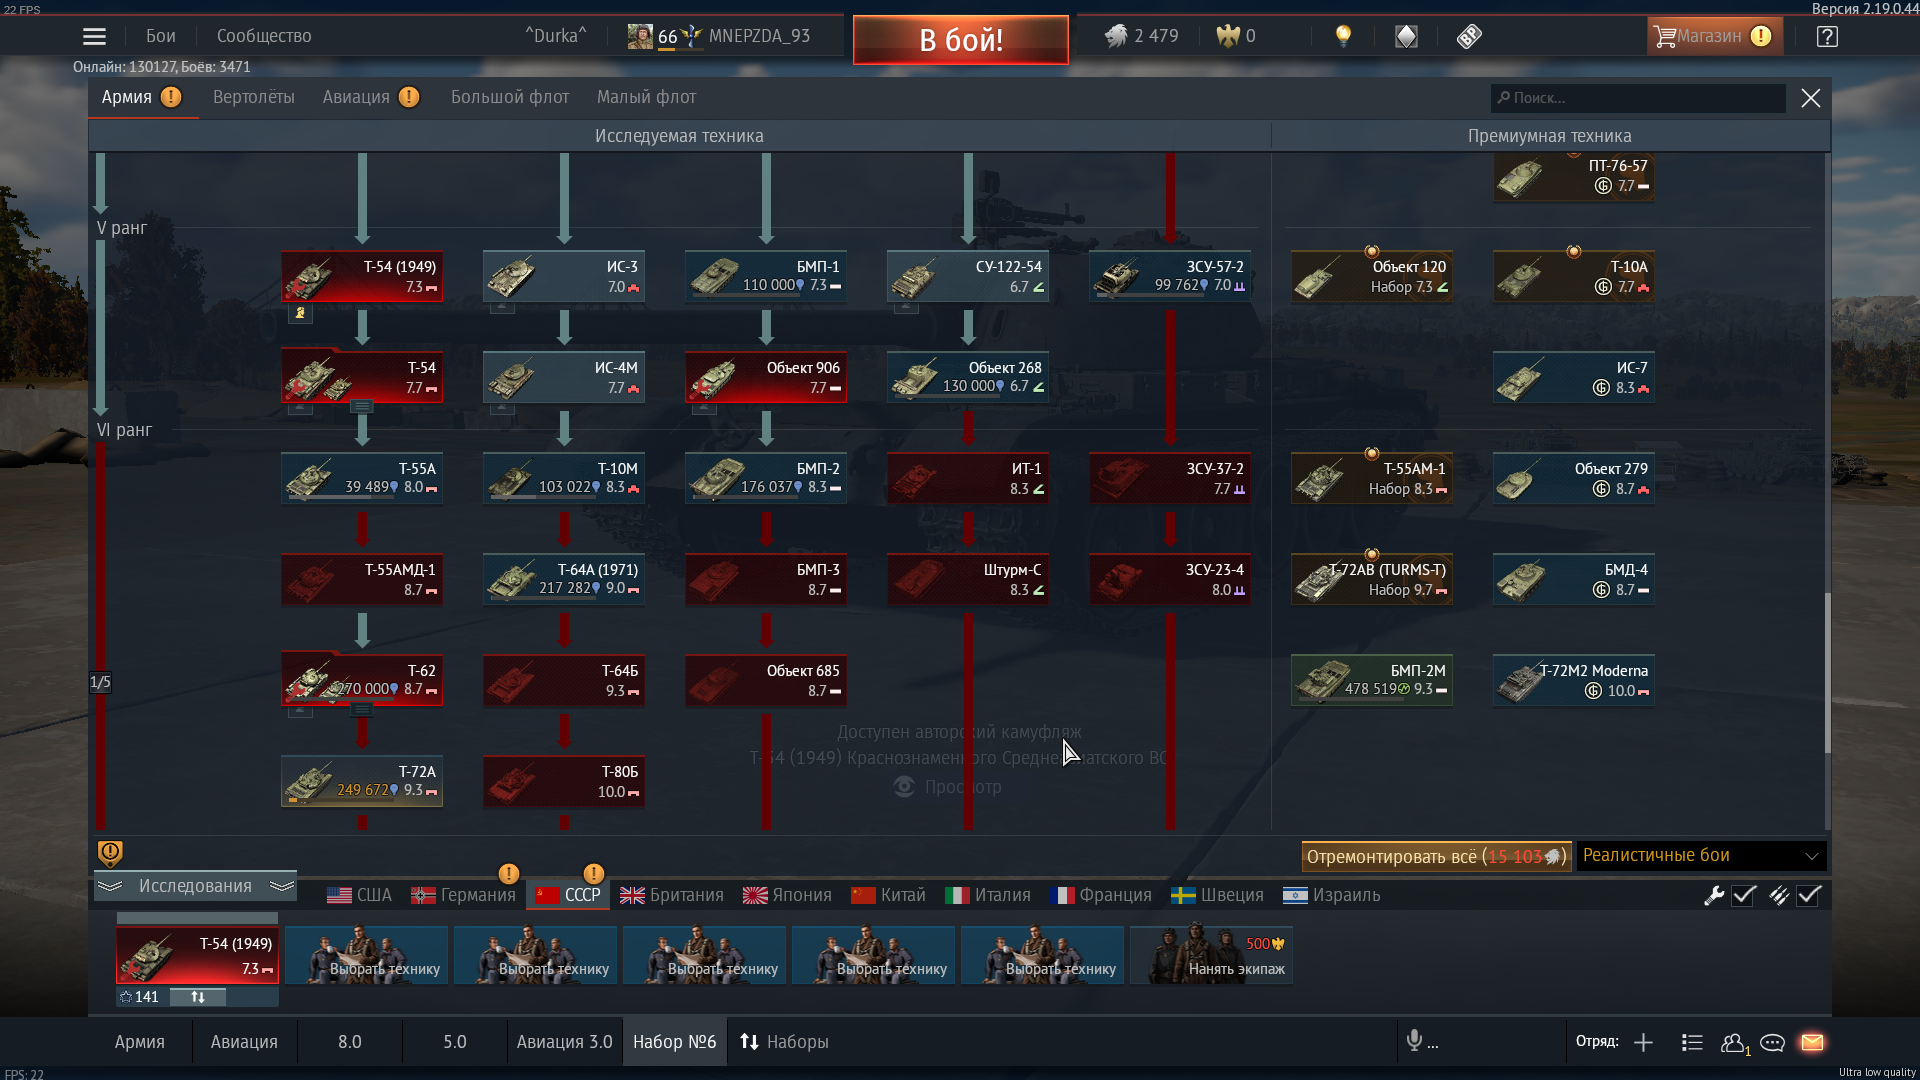Open the hamburger main menu
The width and height of the screenshot is (1920, 1080).
[x=94, y=36]
